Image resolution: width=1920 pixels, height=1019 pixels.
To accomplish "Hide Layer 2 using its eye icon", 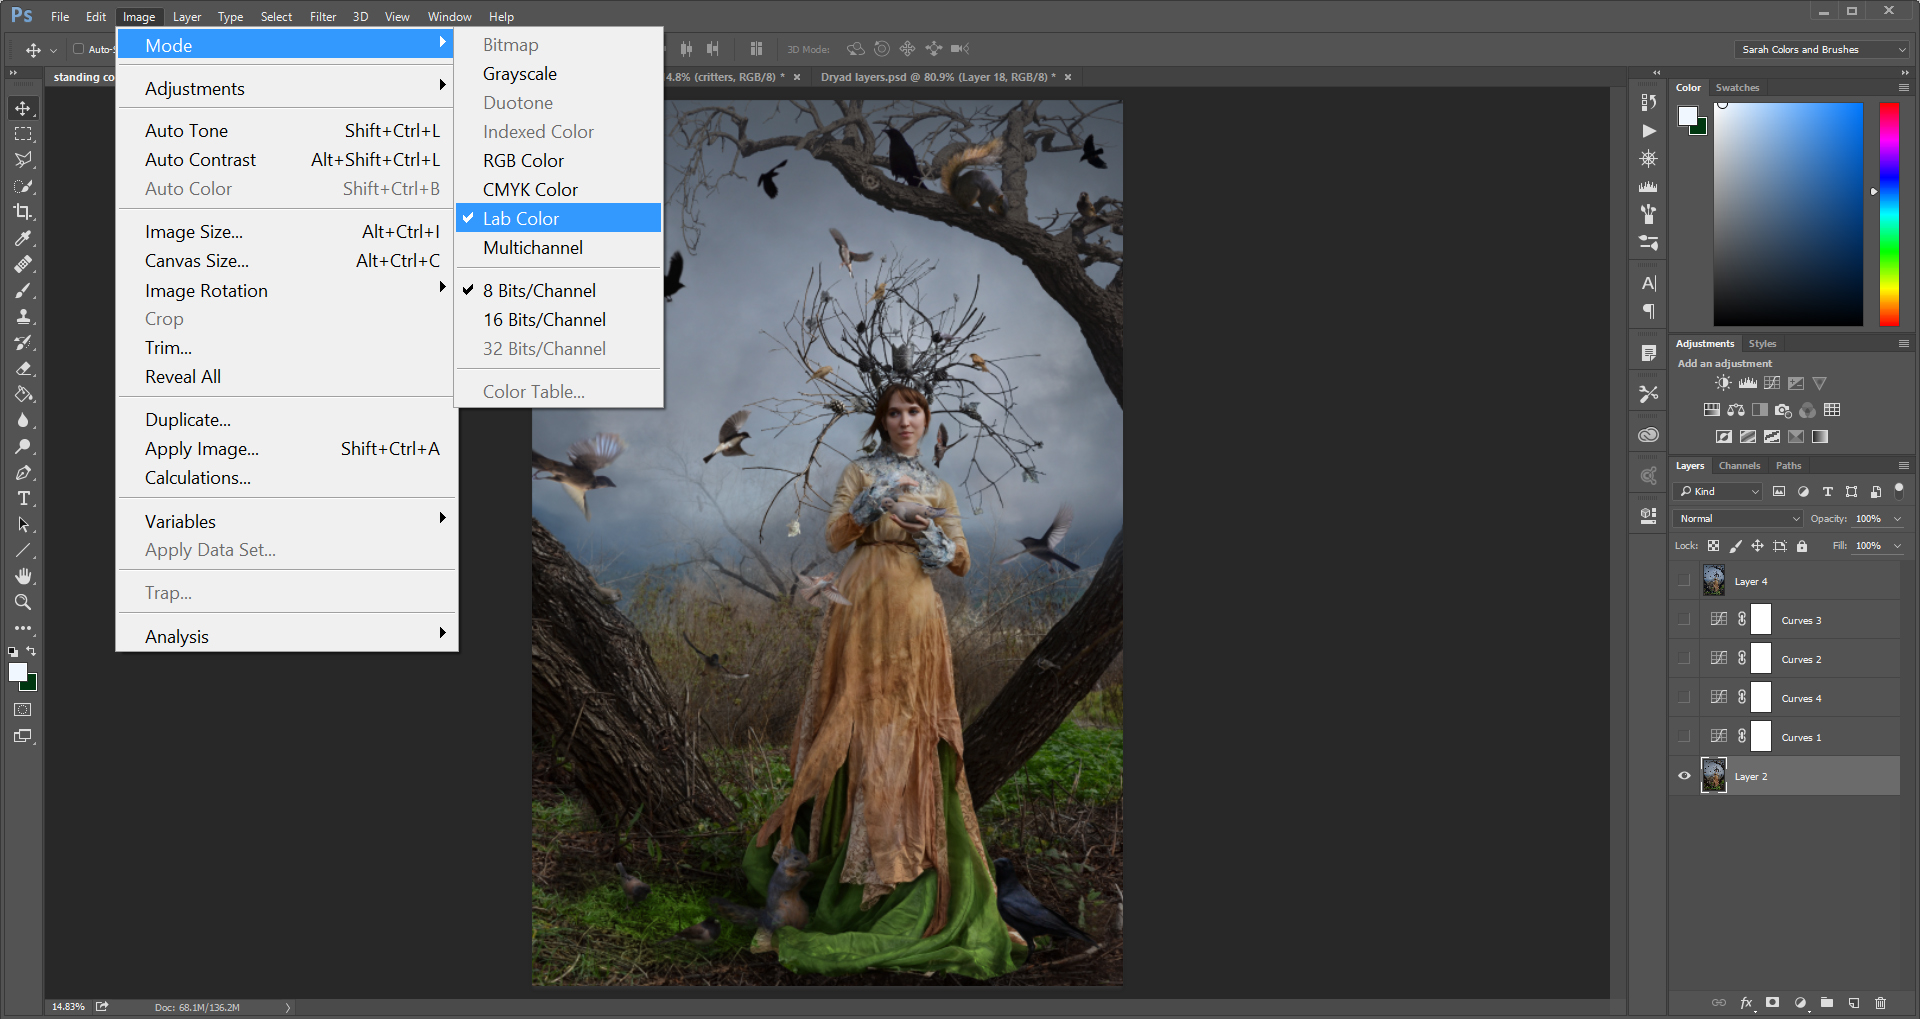I will pos(1684,776).
